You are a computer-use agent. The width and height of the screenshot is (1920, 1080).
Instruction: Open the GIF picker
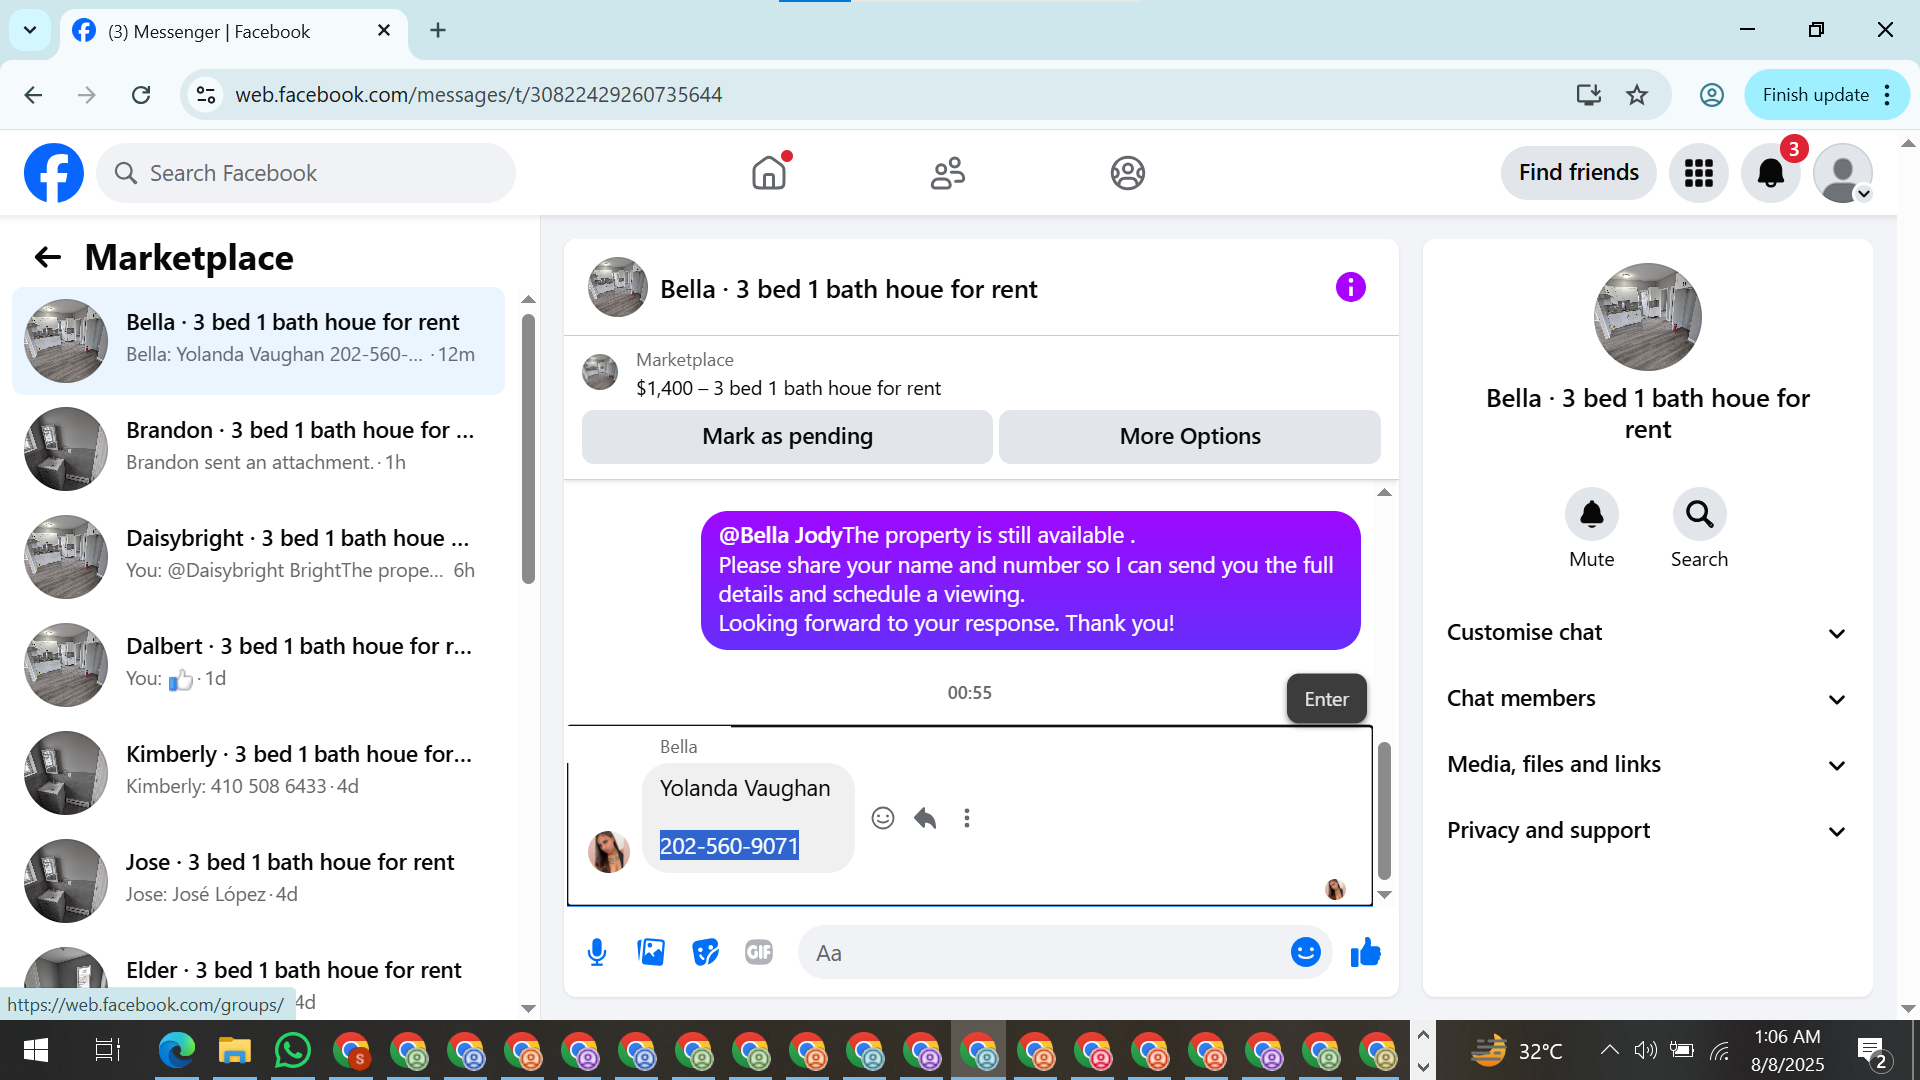(759, 952)
